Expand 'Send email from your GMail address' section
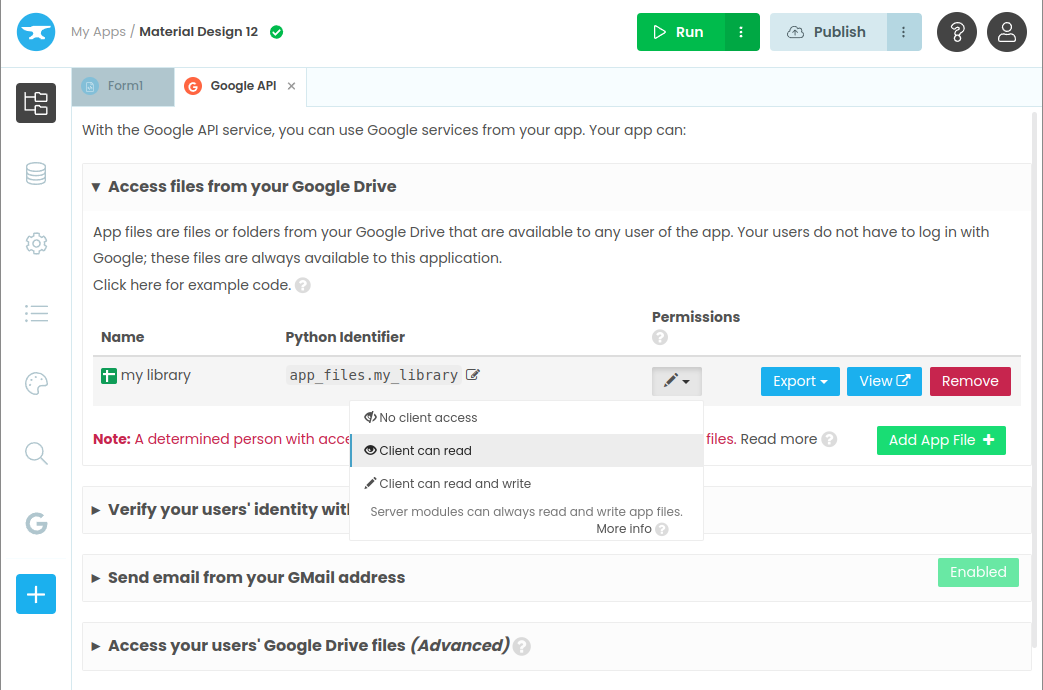The image size is (1043, 690). coord(256,577)
